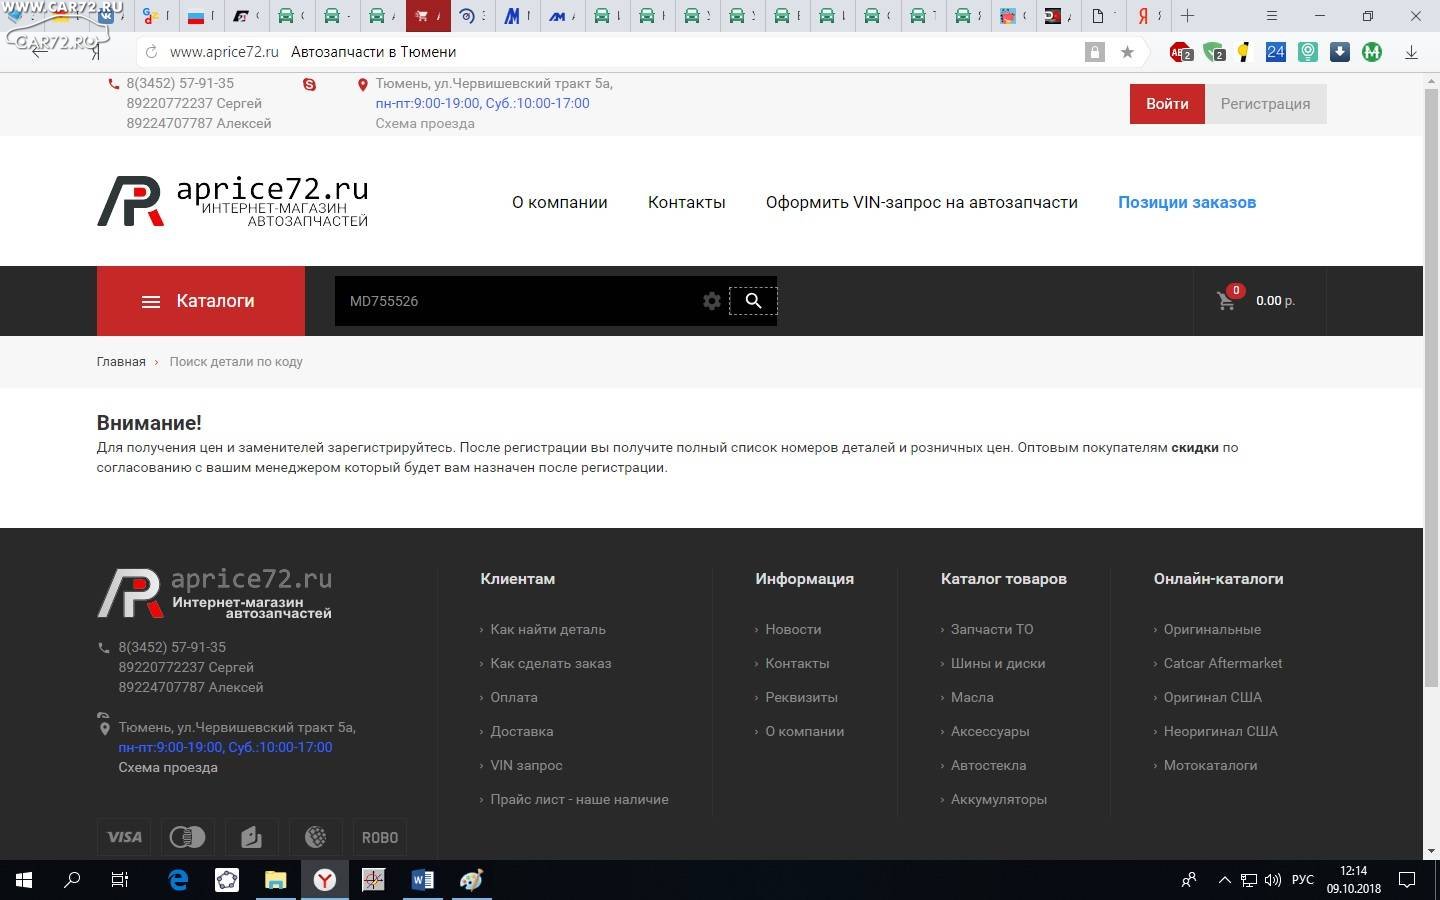
Task: Click the aprice72.ru header logo
Action: (232, 201)
